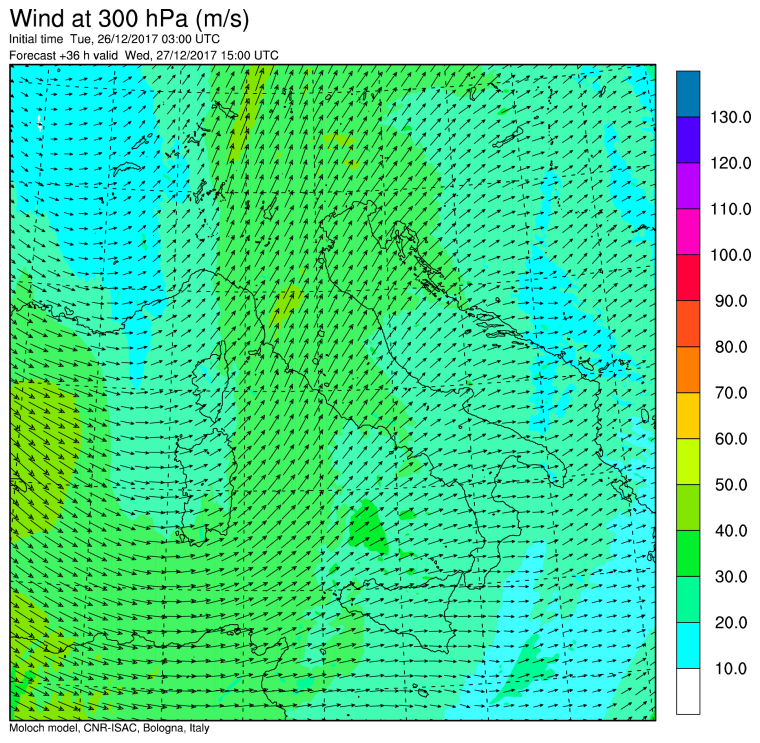Click the blue swatch above 130.0

pos(688,94)
